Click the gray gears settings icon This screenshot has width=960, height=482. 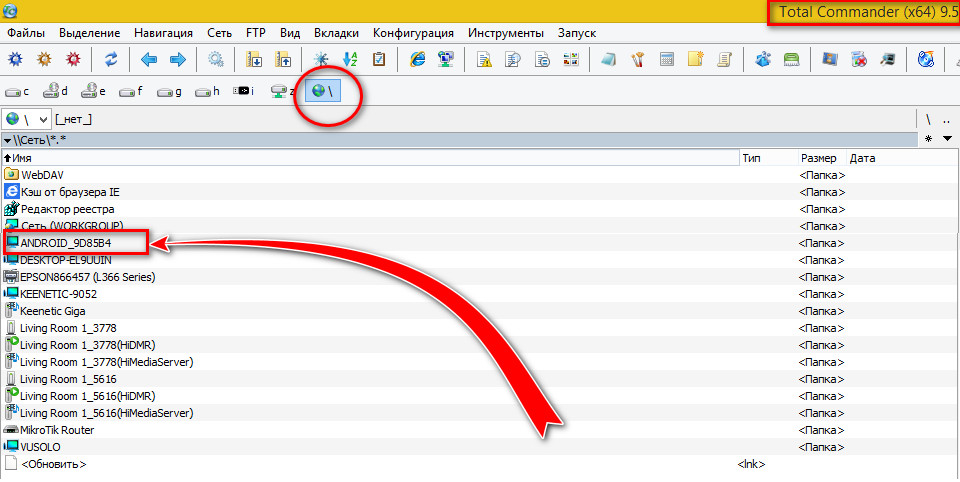(216, 59)
